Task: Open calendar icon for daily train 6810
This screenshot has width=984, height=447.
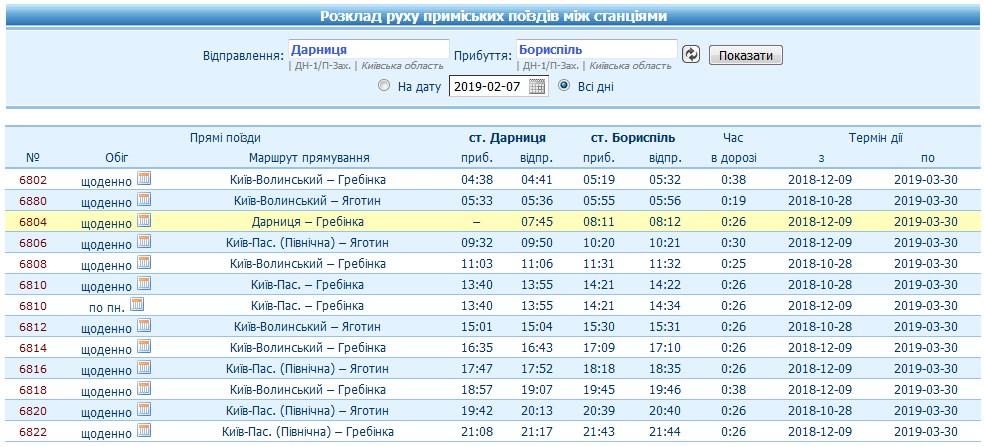Action: coord(144,284)
